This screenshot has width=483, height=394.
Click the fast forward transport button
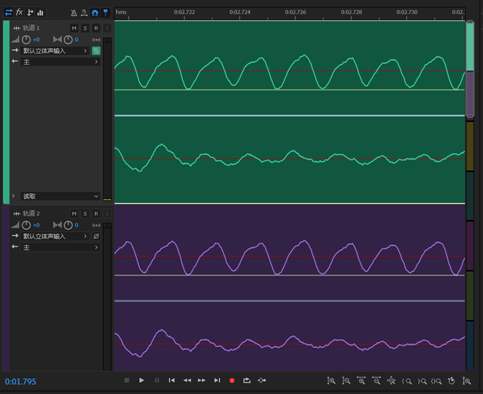[202, 380]
